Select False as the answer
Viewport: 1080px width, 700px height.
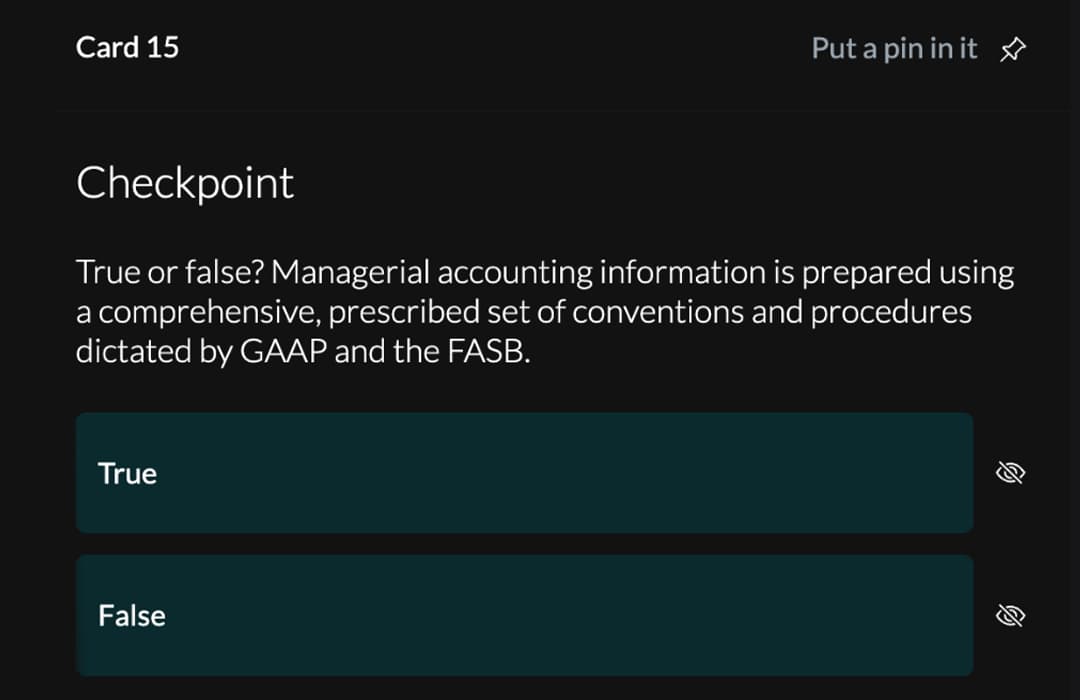[524, 616]
